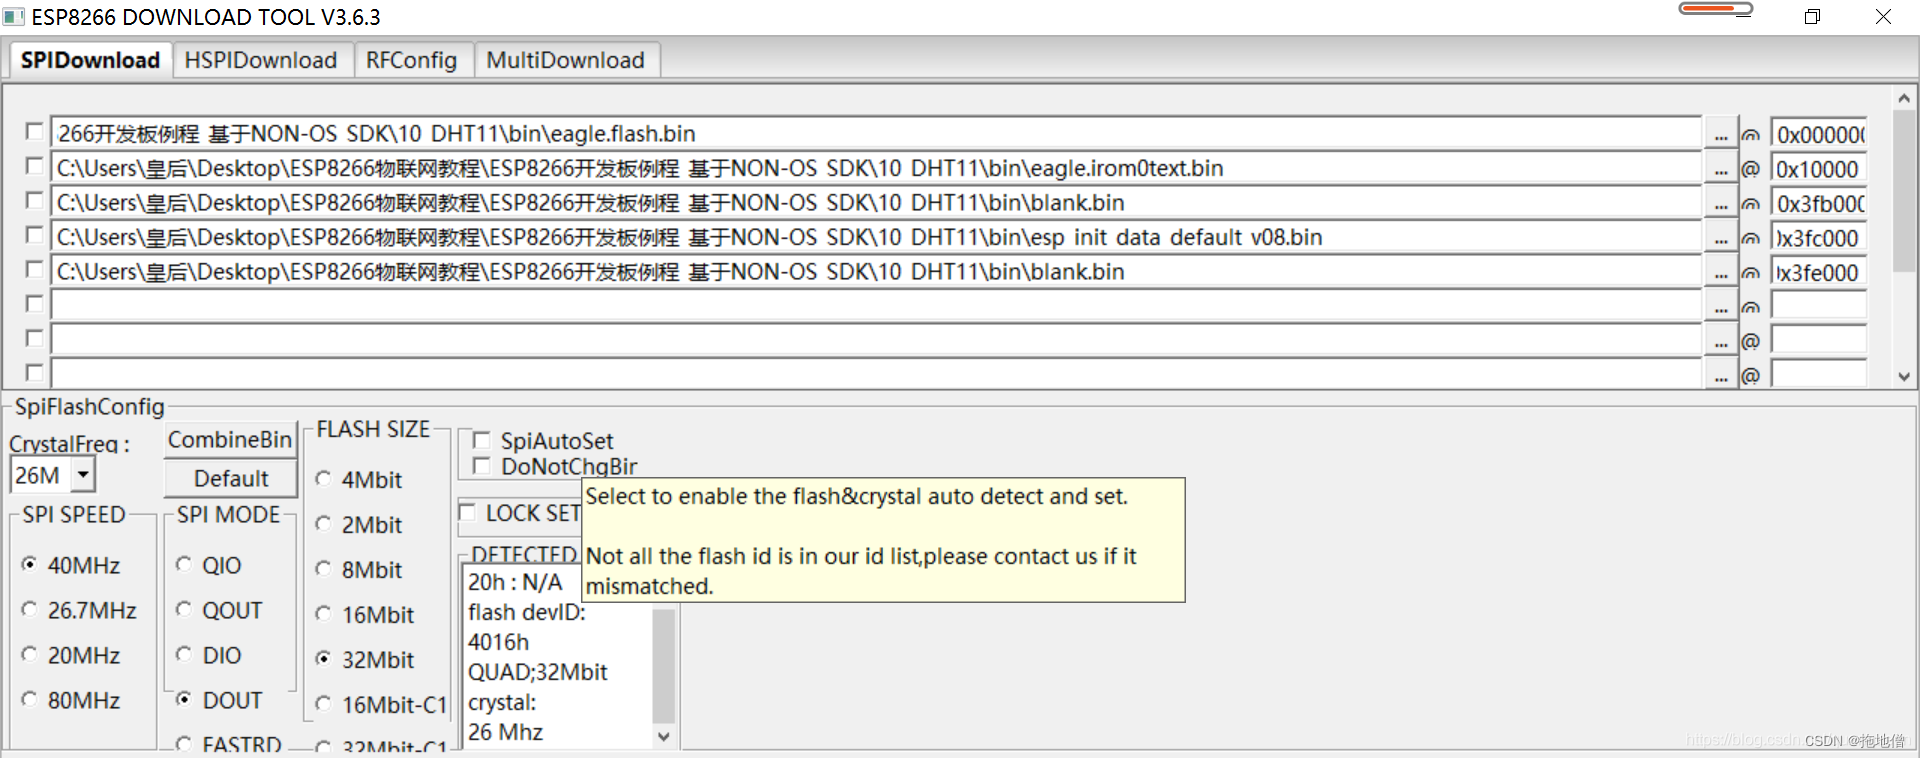Click the eagle.flash.bin path field
Screen dimensions: 1920x758
pos(876,133)
